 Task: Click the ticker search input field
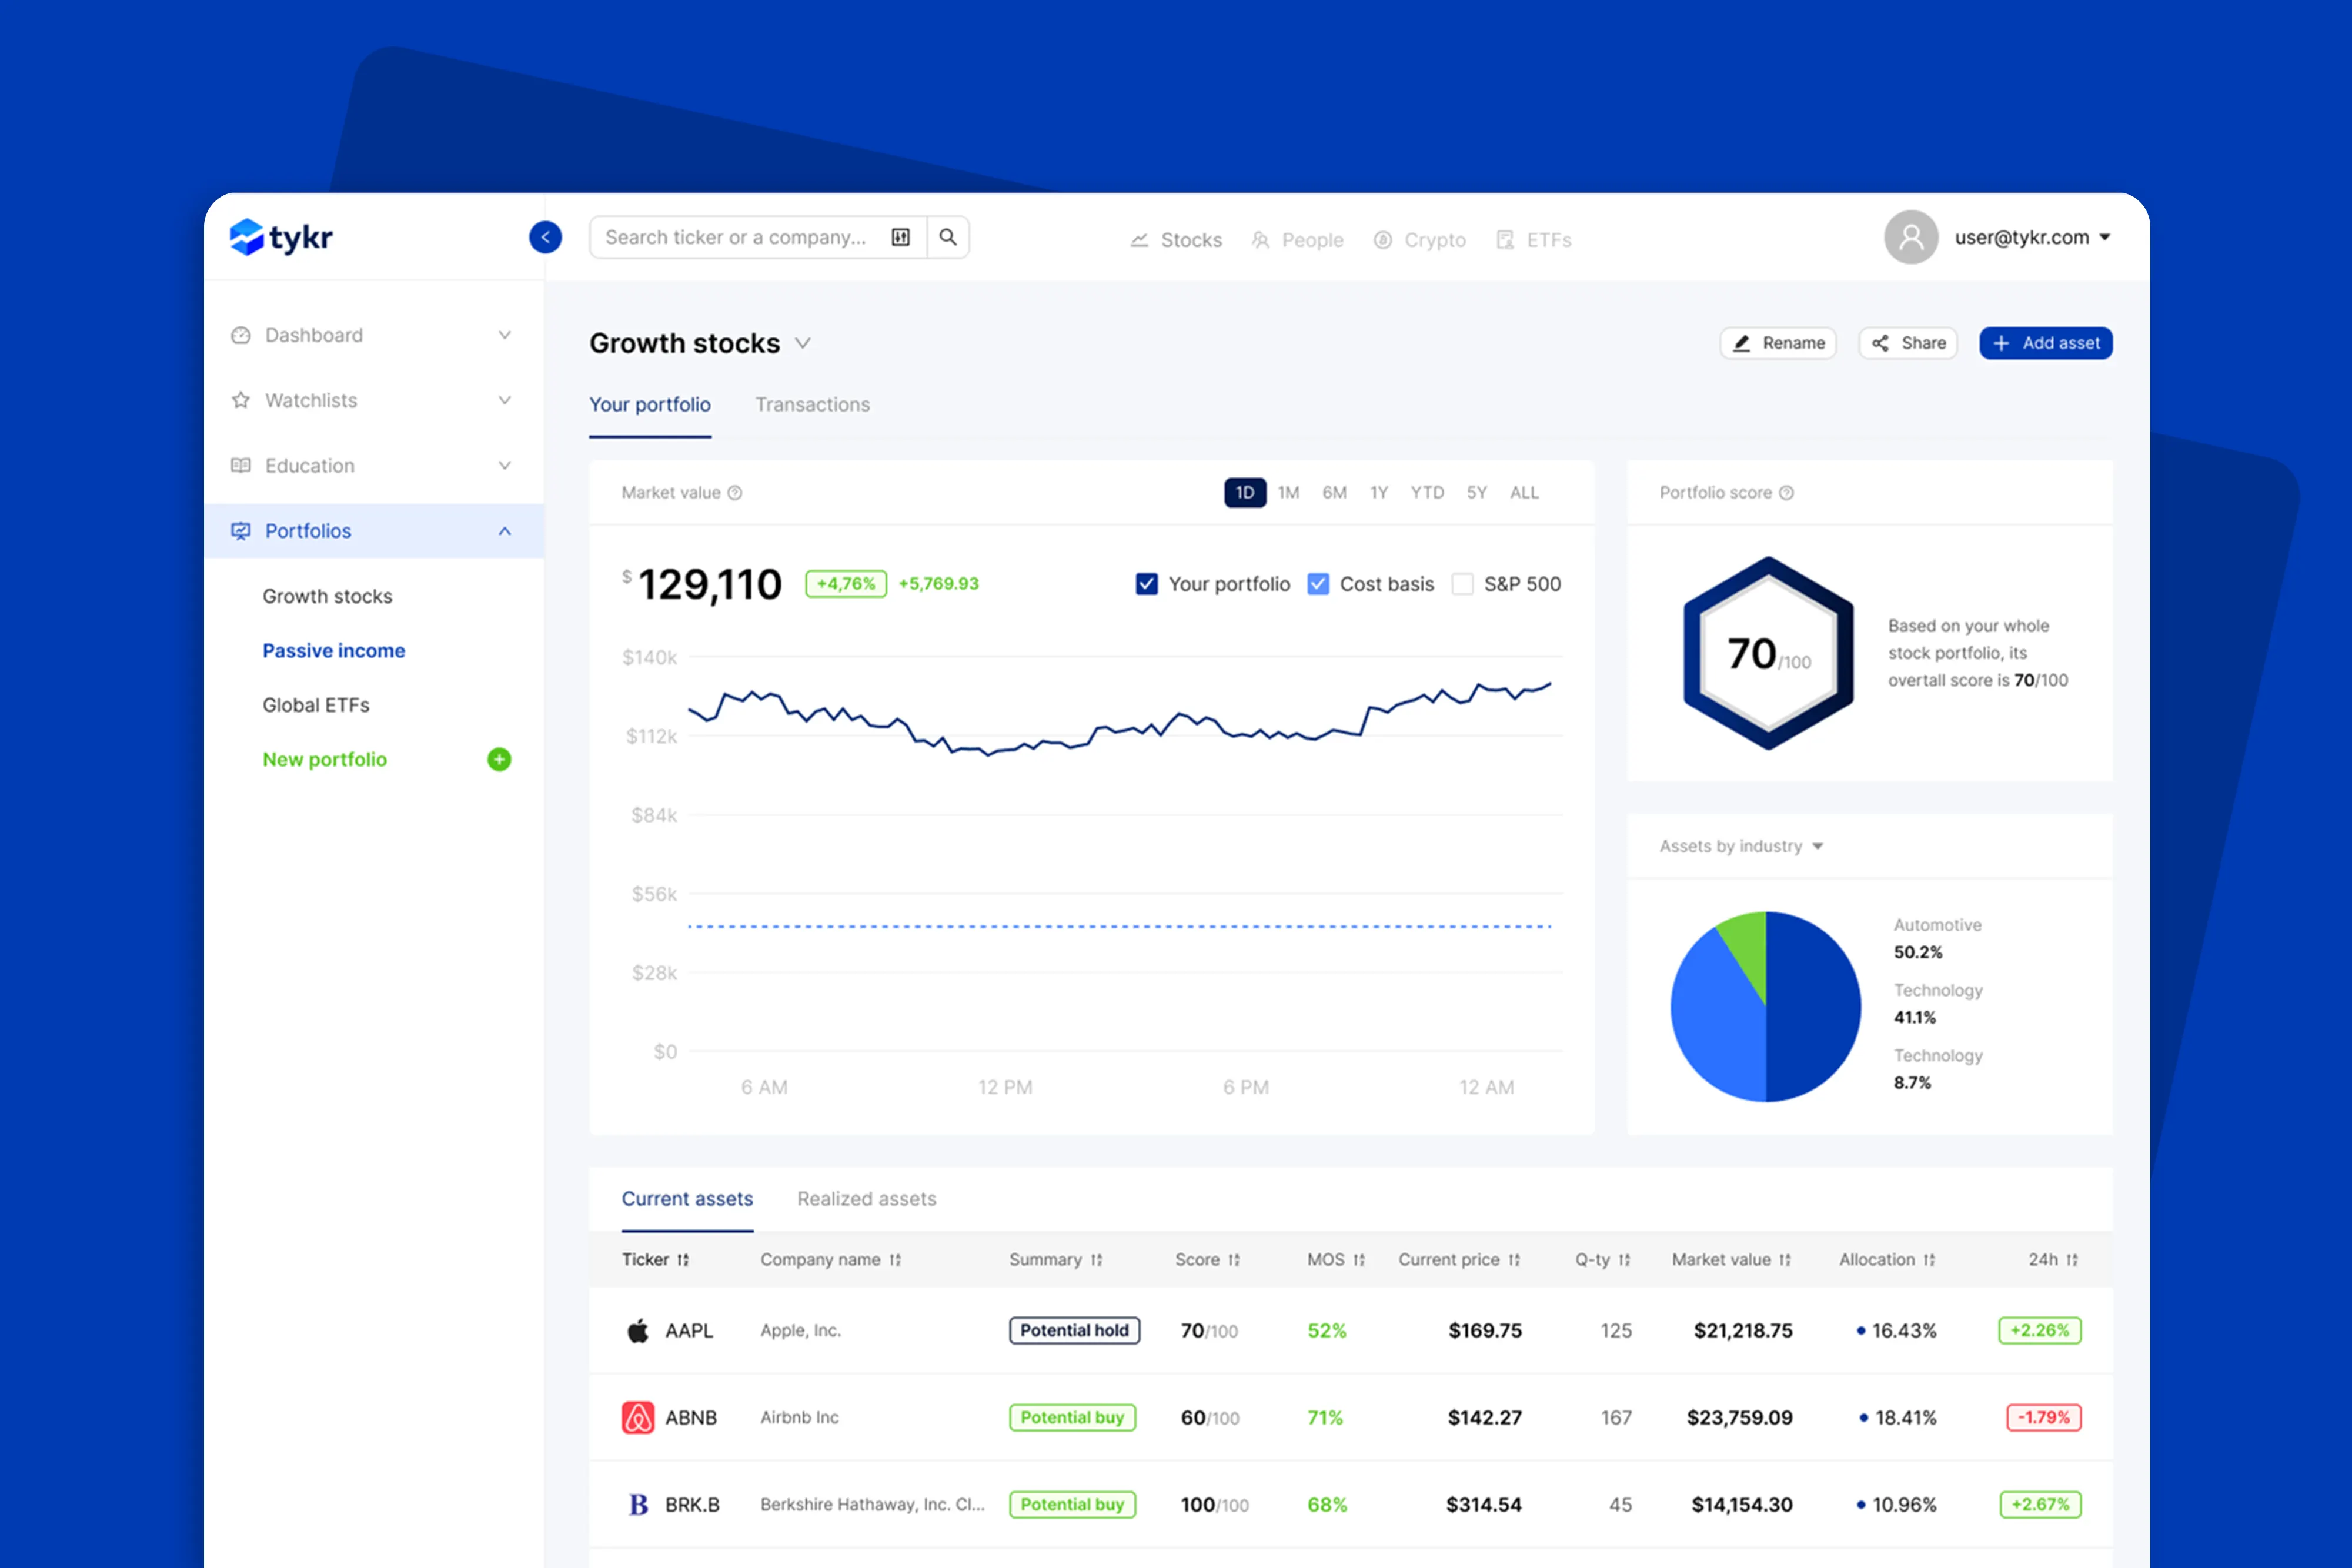[x=736, y=237]
